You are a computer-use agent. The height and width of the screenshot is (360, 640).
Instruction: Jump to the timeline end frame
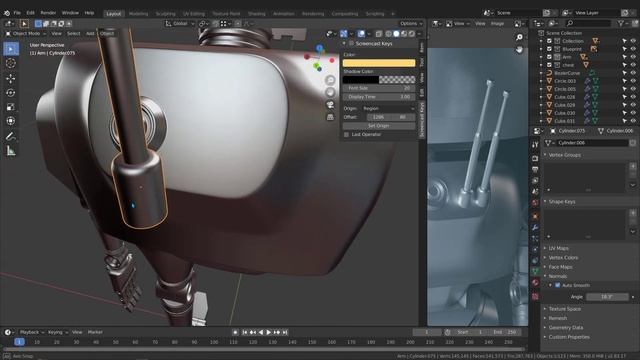285,333
